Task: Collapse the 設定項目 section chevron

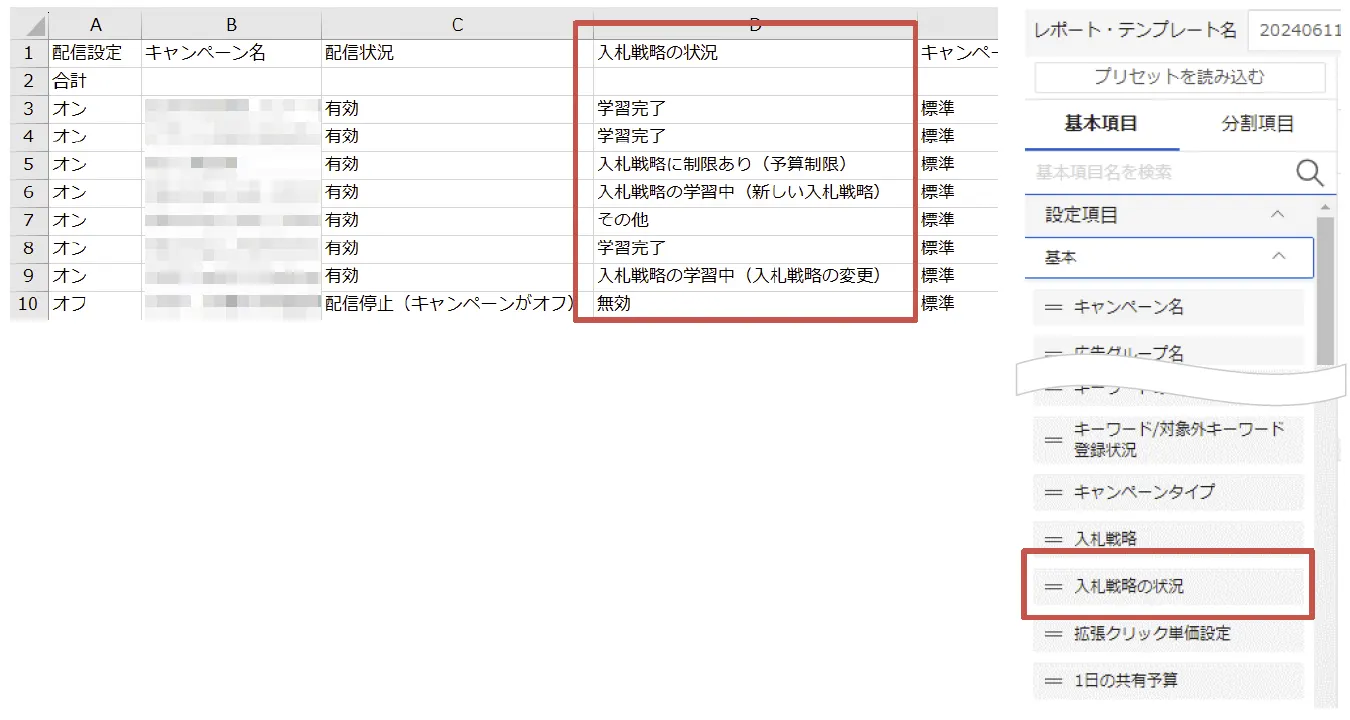Action: (1277, 214)
